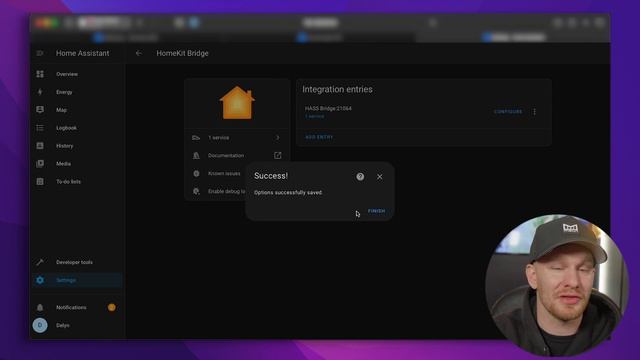The height and width of the screenshot is (360, 640).
Task: Click the Documentation book icon
Action: [x=196, y=156]
